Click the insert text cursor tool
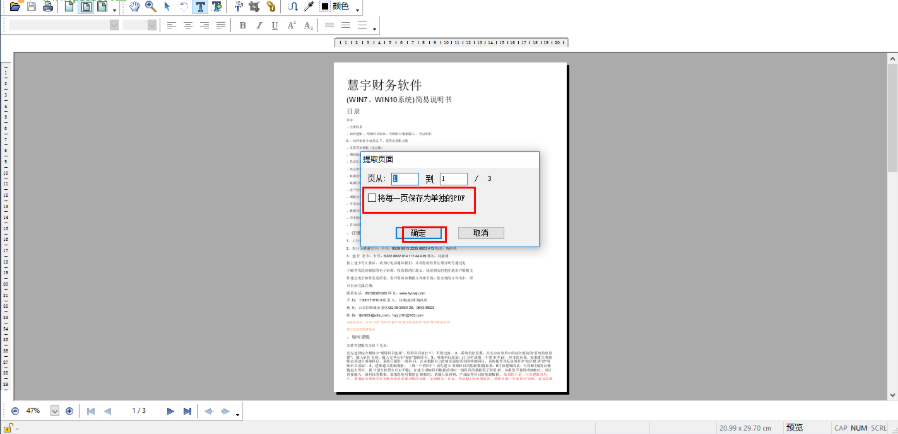Screen dimensions: 898x434 [239, 7]
